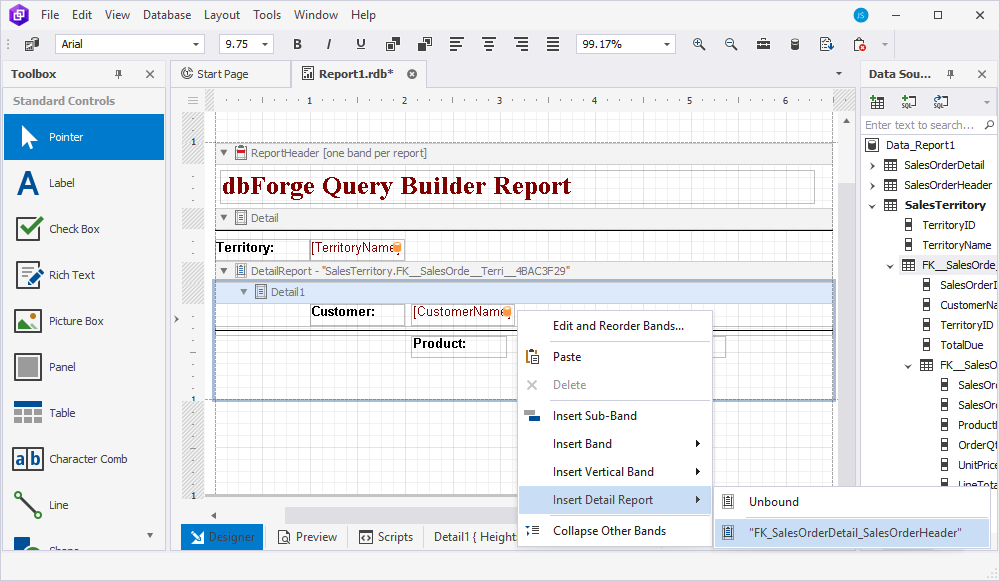Click the report export icon in toolbar
This screenshot has width=1000, height=581.
point(827,44)
